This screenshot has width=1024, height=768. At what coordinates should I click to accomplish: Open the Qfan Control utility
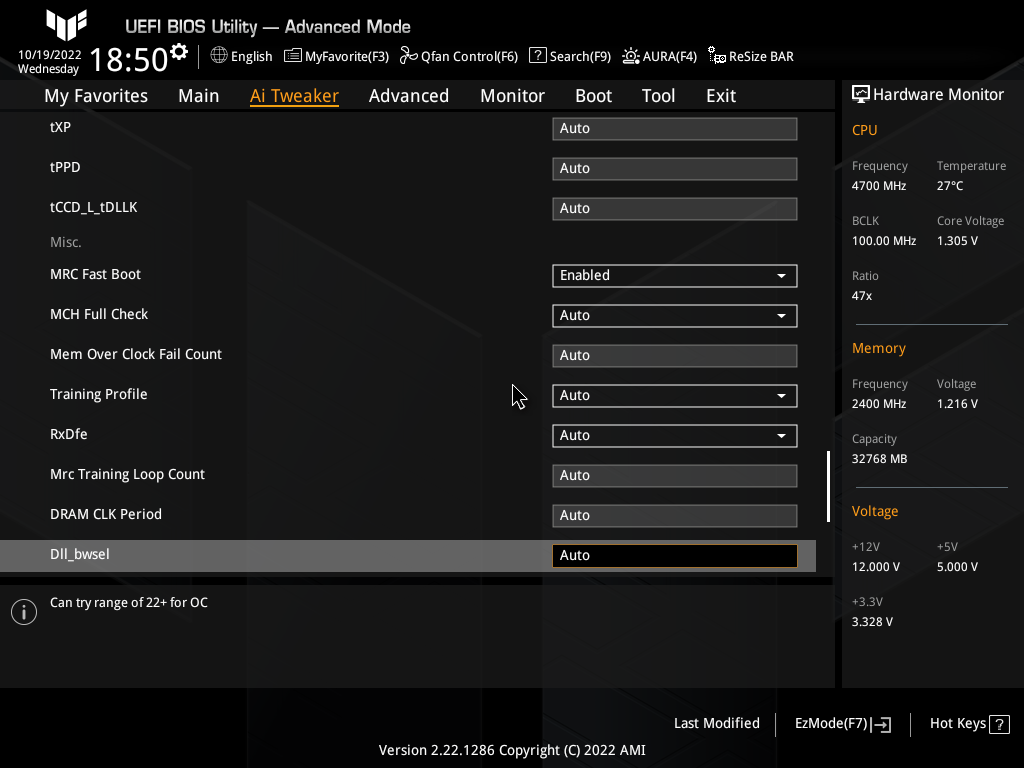(x=459, y=56)
